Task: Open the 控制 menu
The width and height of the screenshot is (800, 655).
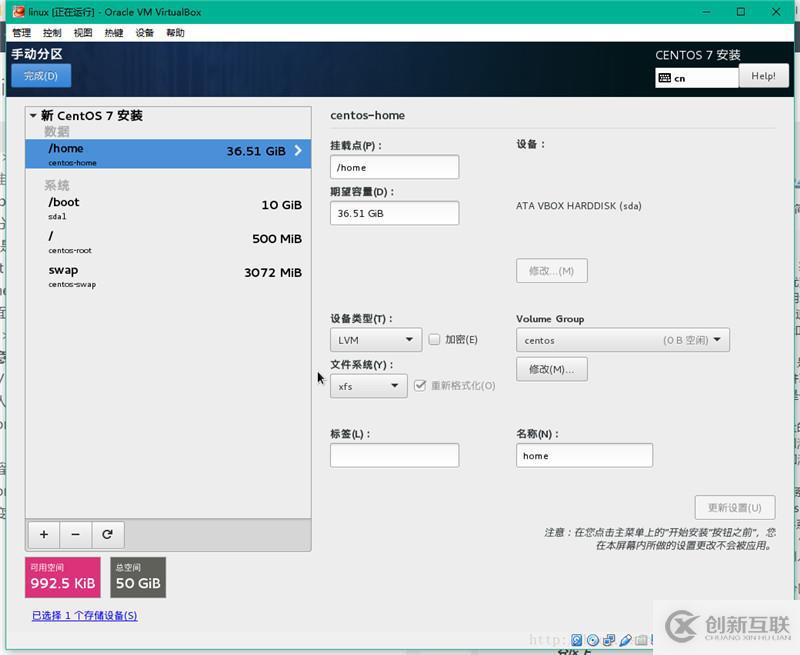Action: point(52,33)
